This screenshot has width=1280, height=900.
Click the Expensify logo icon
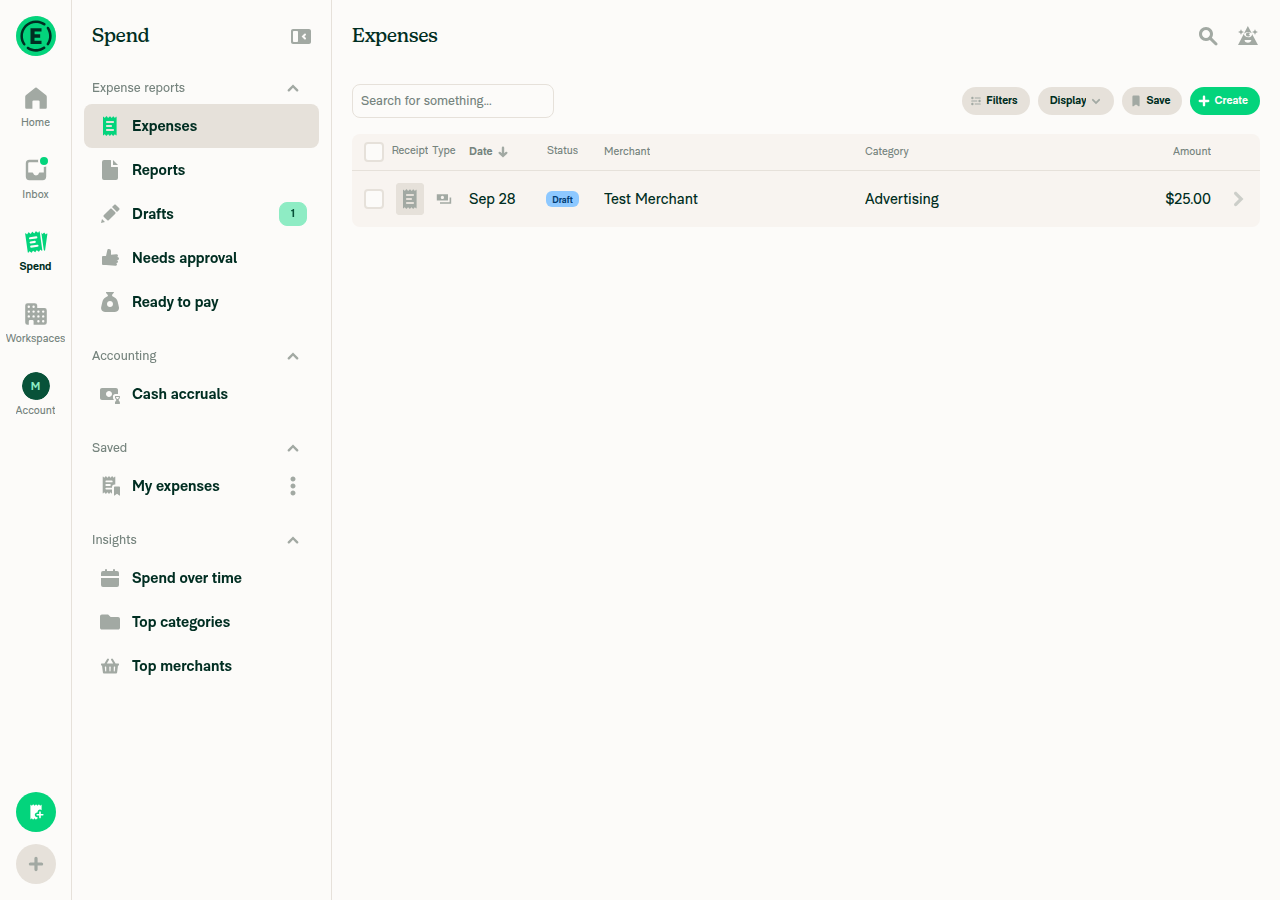point(36,36)
